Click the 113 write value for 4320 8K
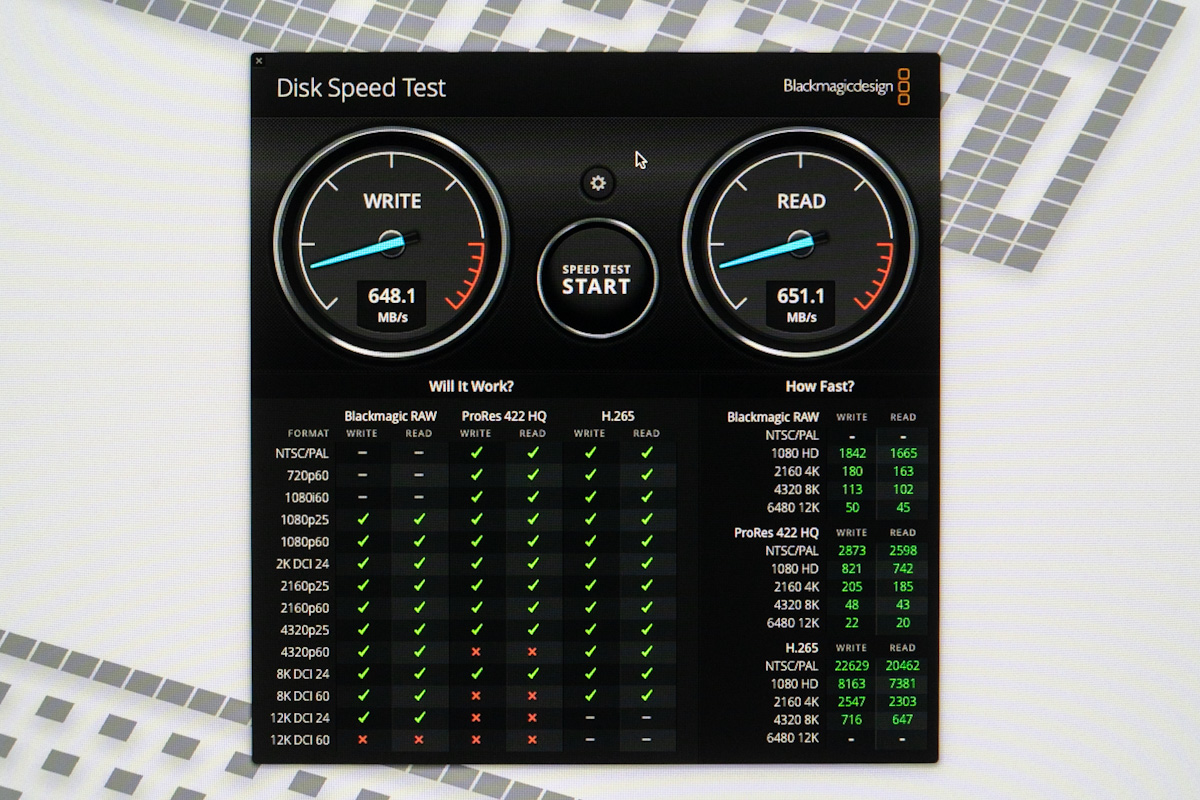The width and height of the screenshot is (1200, 800). point(852,489)
